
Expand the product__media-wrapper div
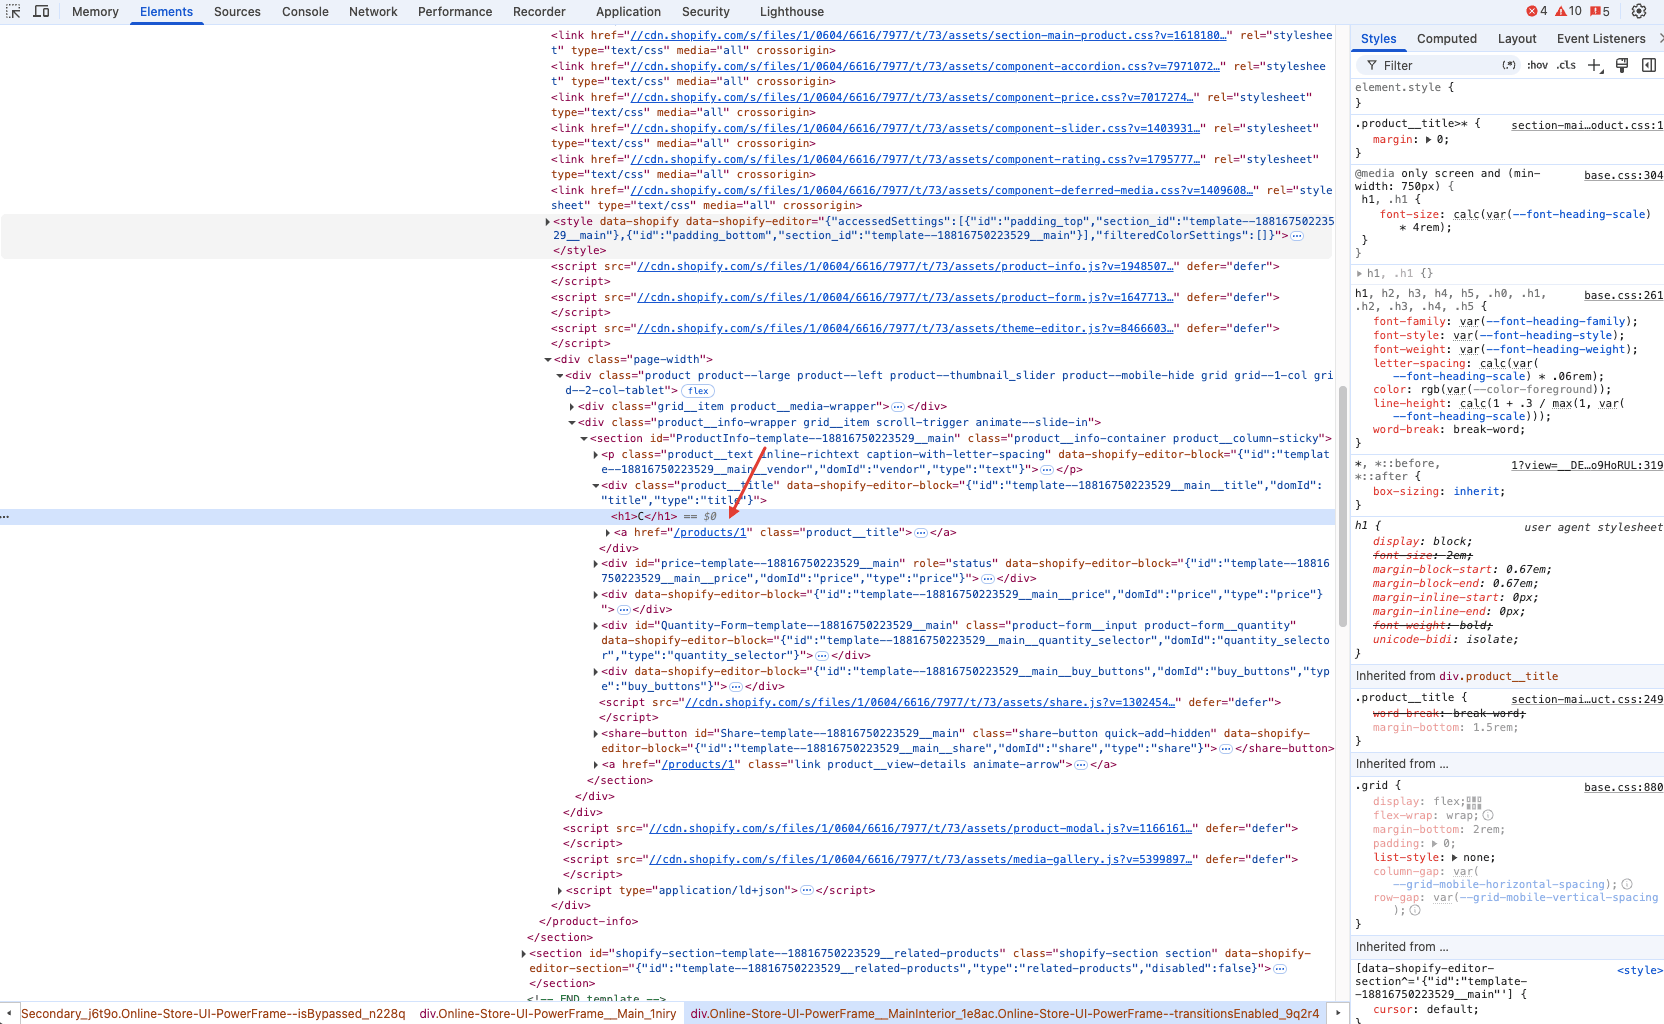click(572, 407)
